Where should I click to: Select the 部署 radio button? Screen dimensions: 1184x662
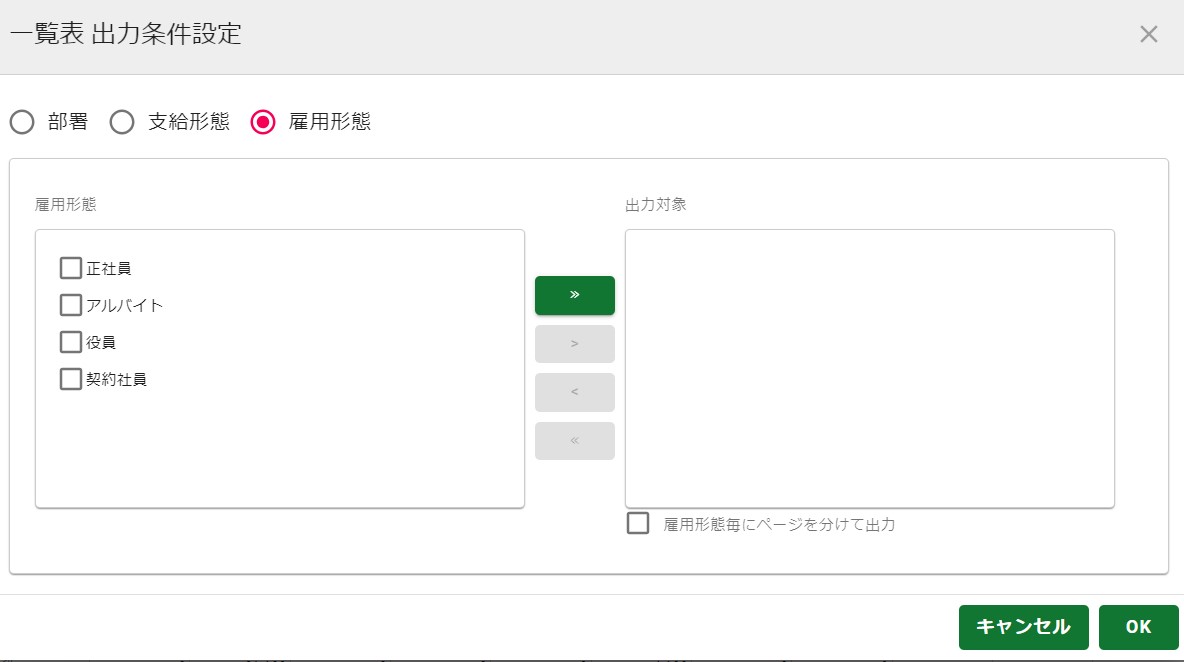(x=22, y=122)
